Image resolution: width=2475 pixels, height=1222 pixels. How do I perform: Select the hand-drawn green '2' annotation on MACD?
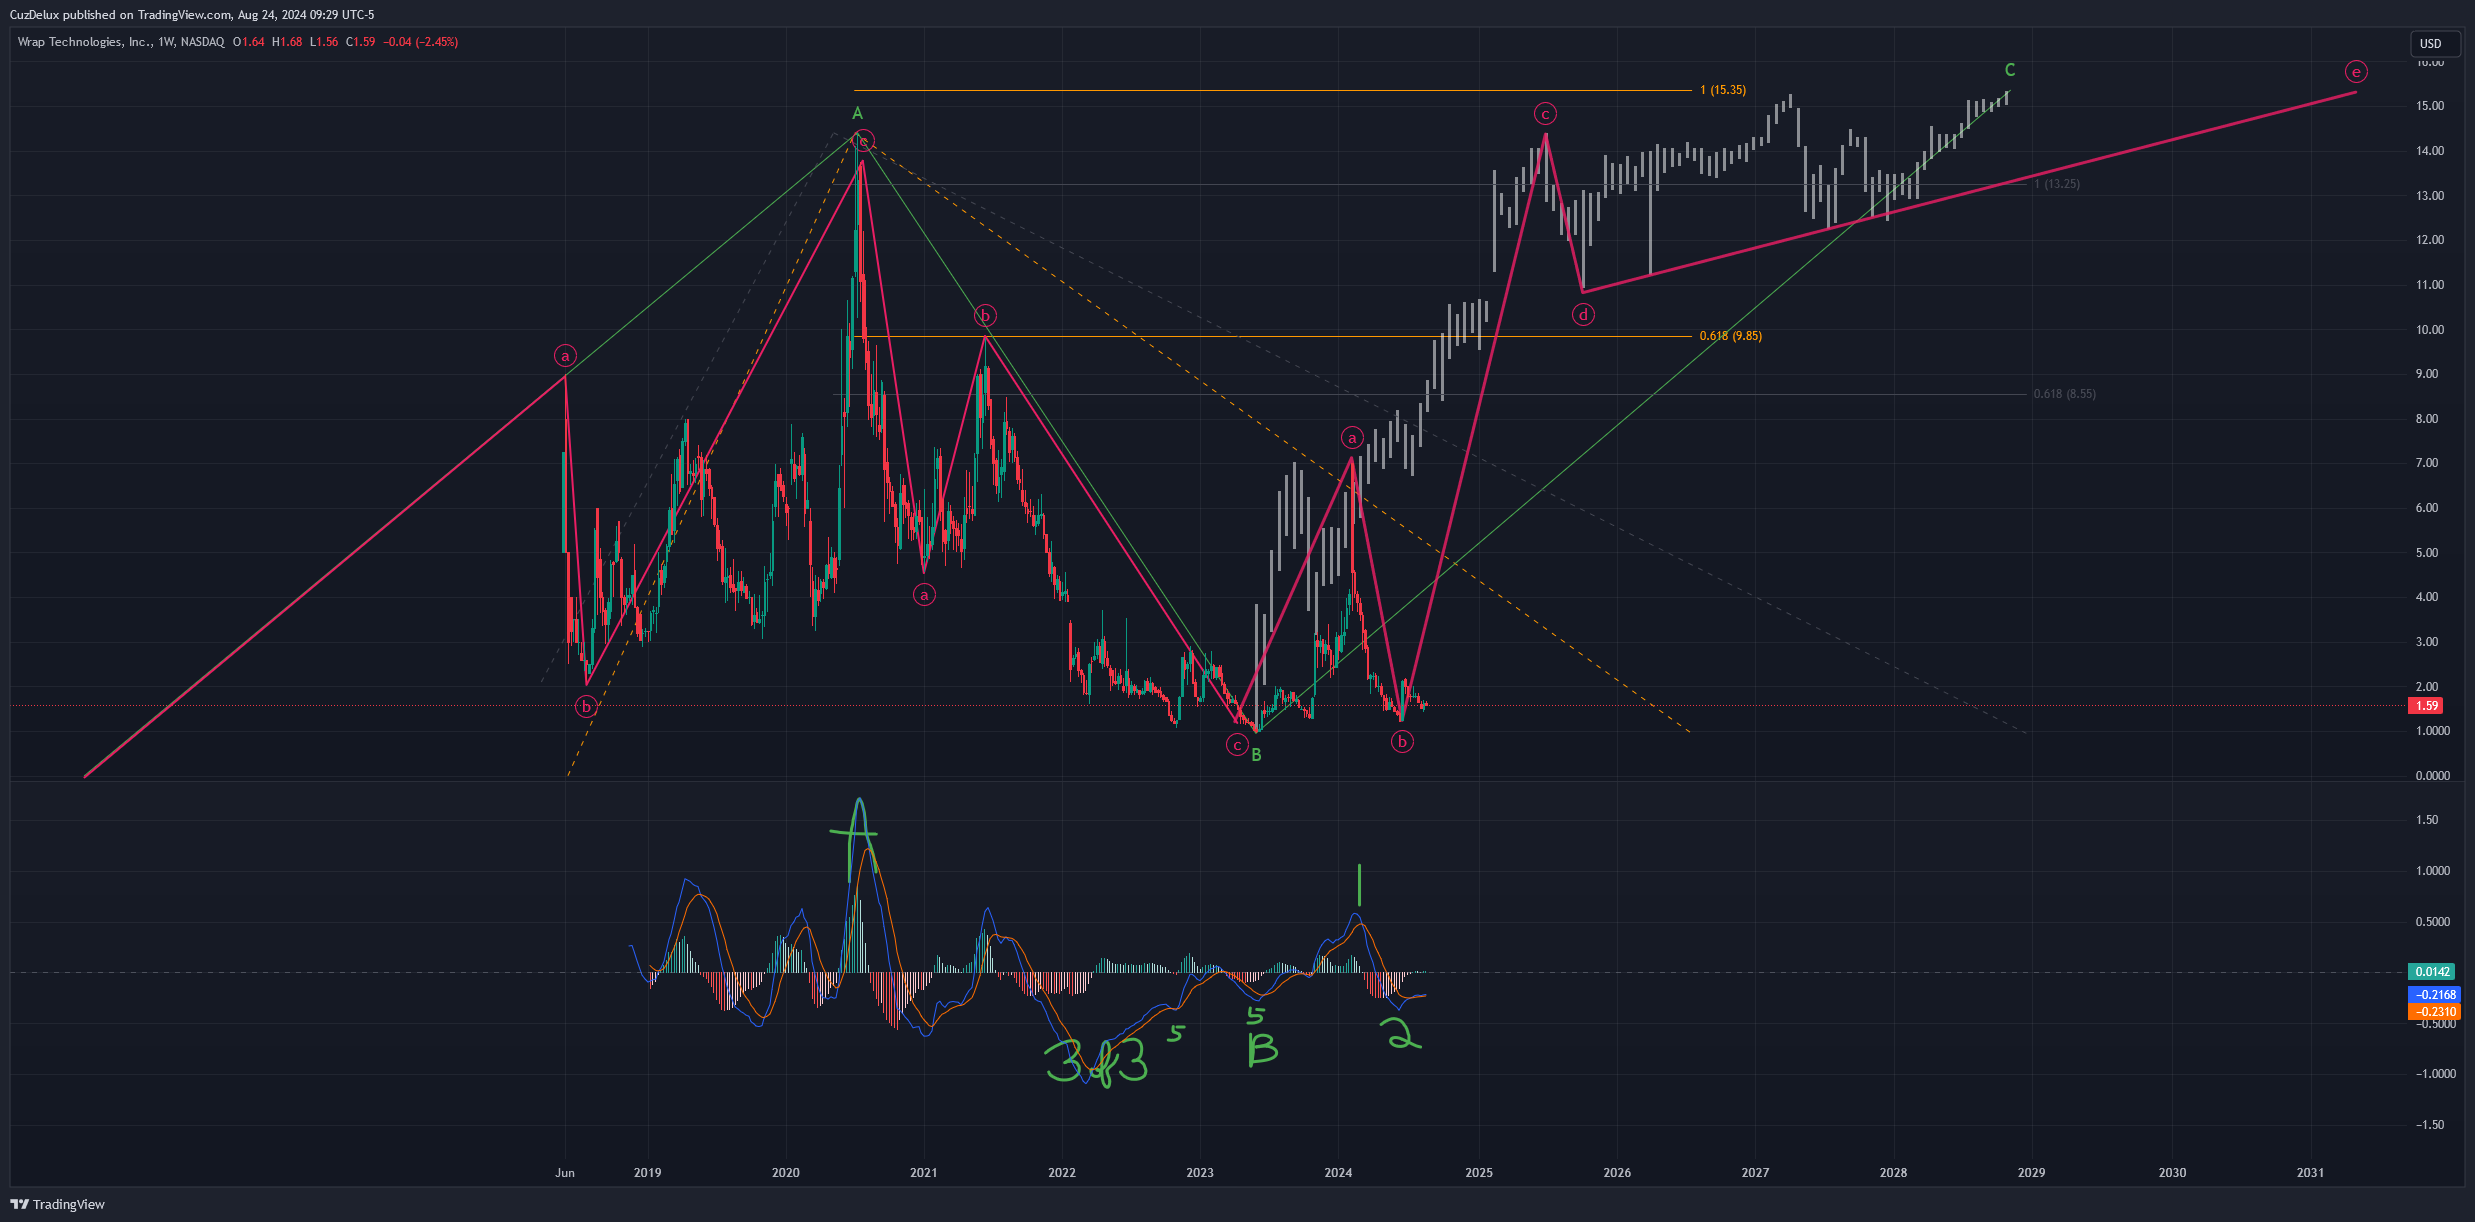[1400, 1034]
